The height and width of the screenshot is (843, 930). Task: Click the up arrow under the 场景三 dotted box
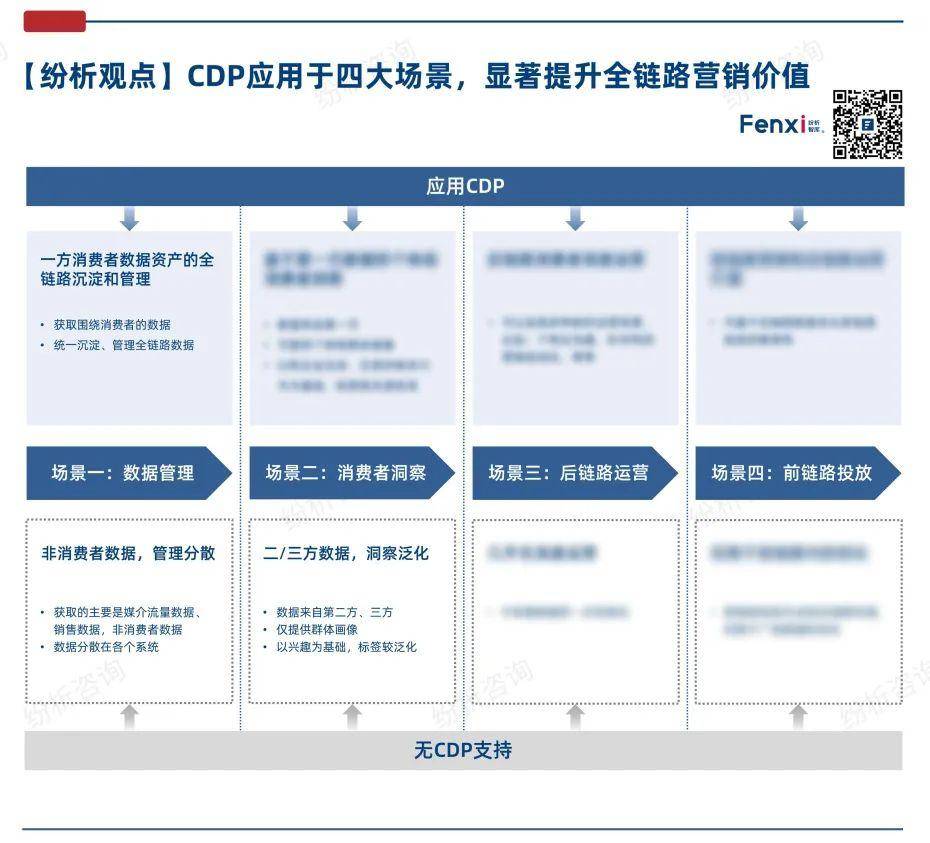(x=575, y=717)
